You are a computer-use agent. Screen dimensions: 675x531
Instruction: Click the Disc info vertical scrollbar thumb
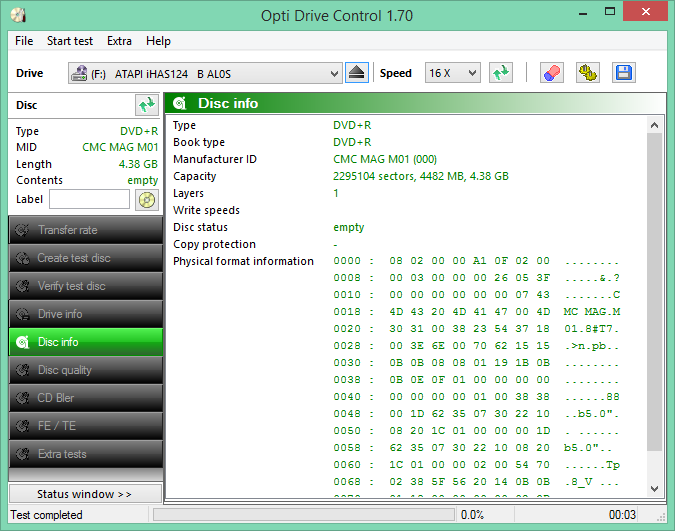[x=654, y=292]
